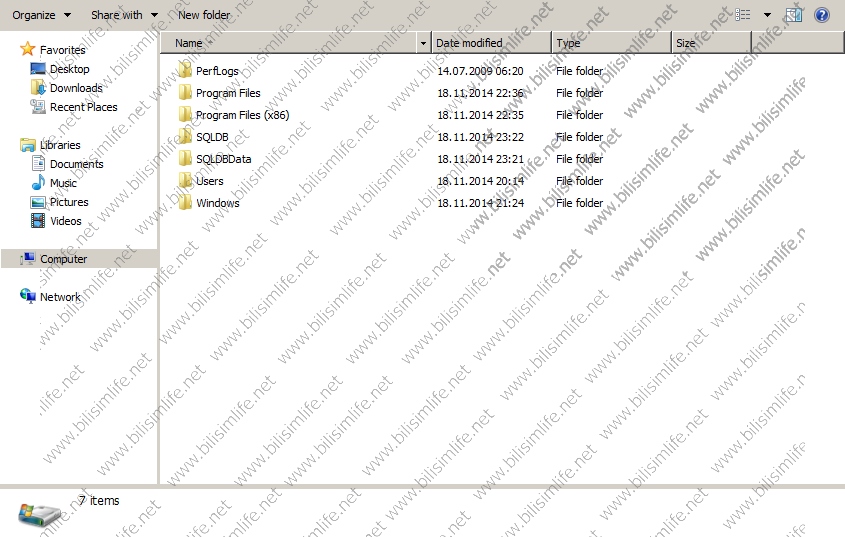Click the date 18.11.2014 23:22
Viewport: 845px width, 537px height.
480,137
